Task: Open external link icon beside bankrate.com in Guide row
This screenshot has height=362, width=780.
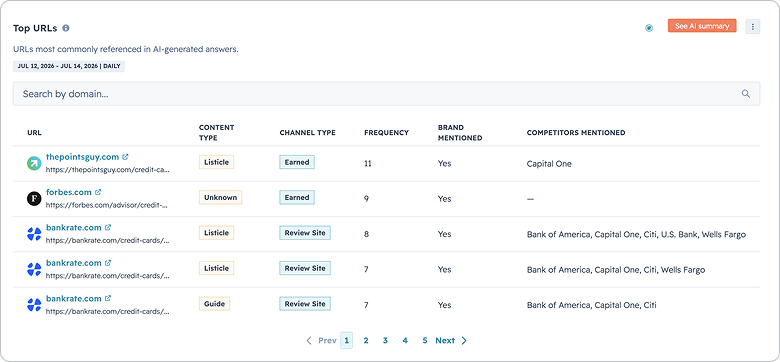Action: click(x=108, y=298)
